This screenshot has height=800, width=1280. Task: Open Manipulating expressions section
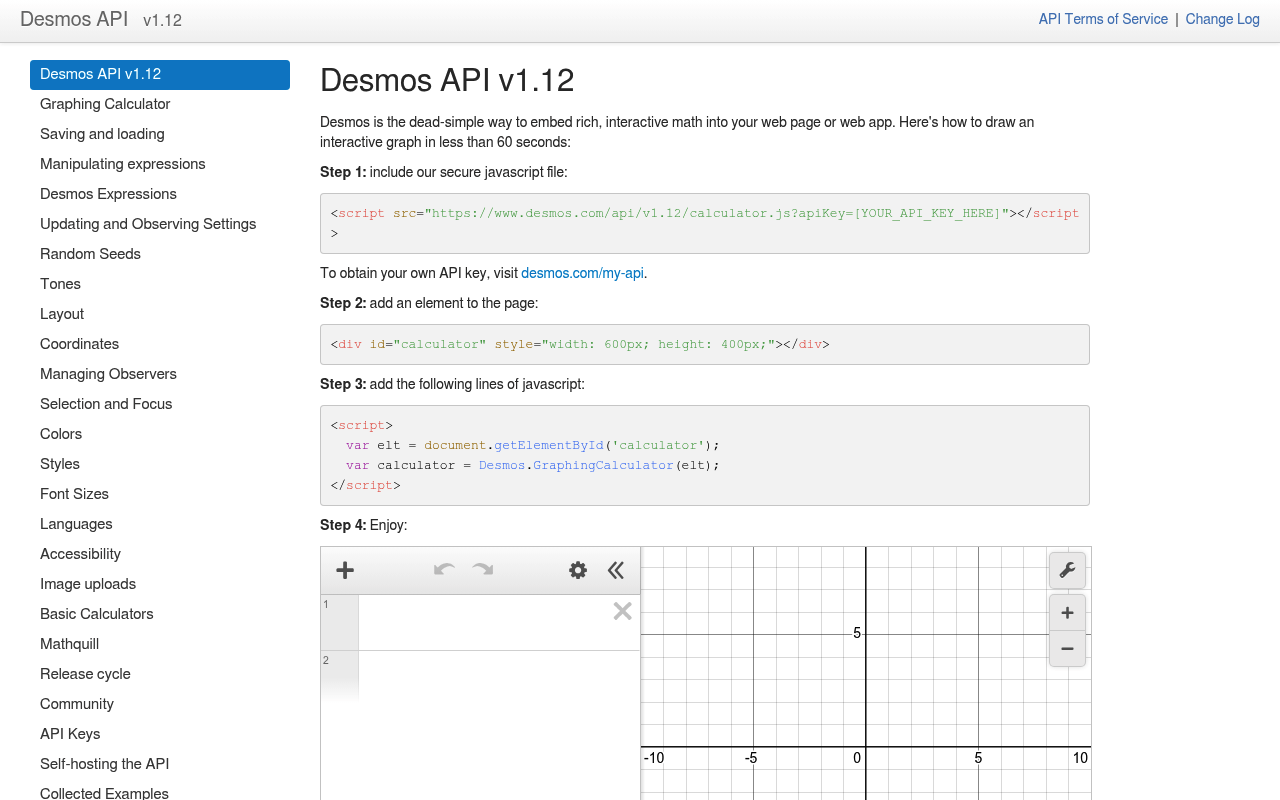point(160,164)
